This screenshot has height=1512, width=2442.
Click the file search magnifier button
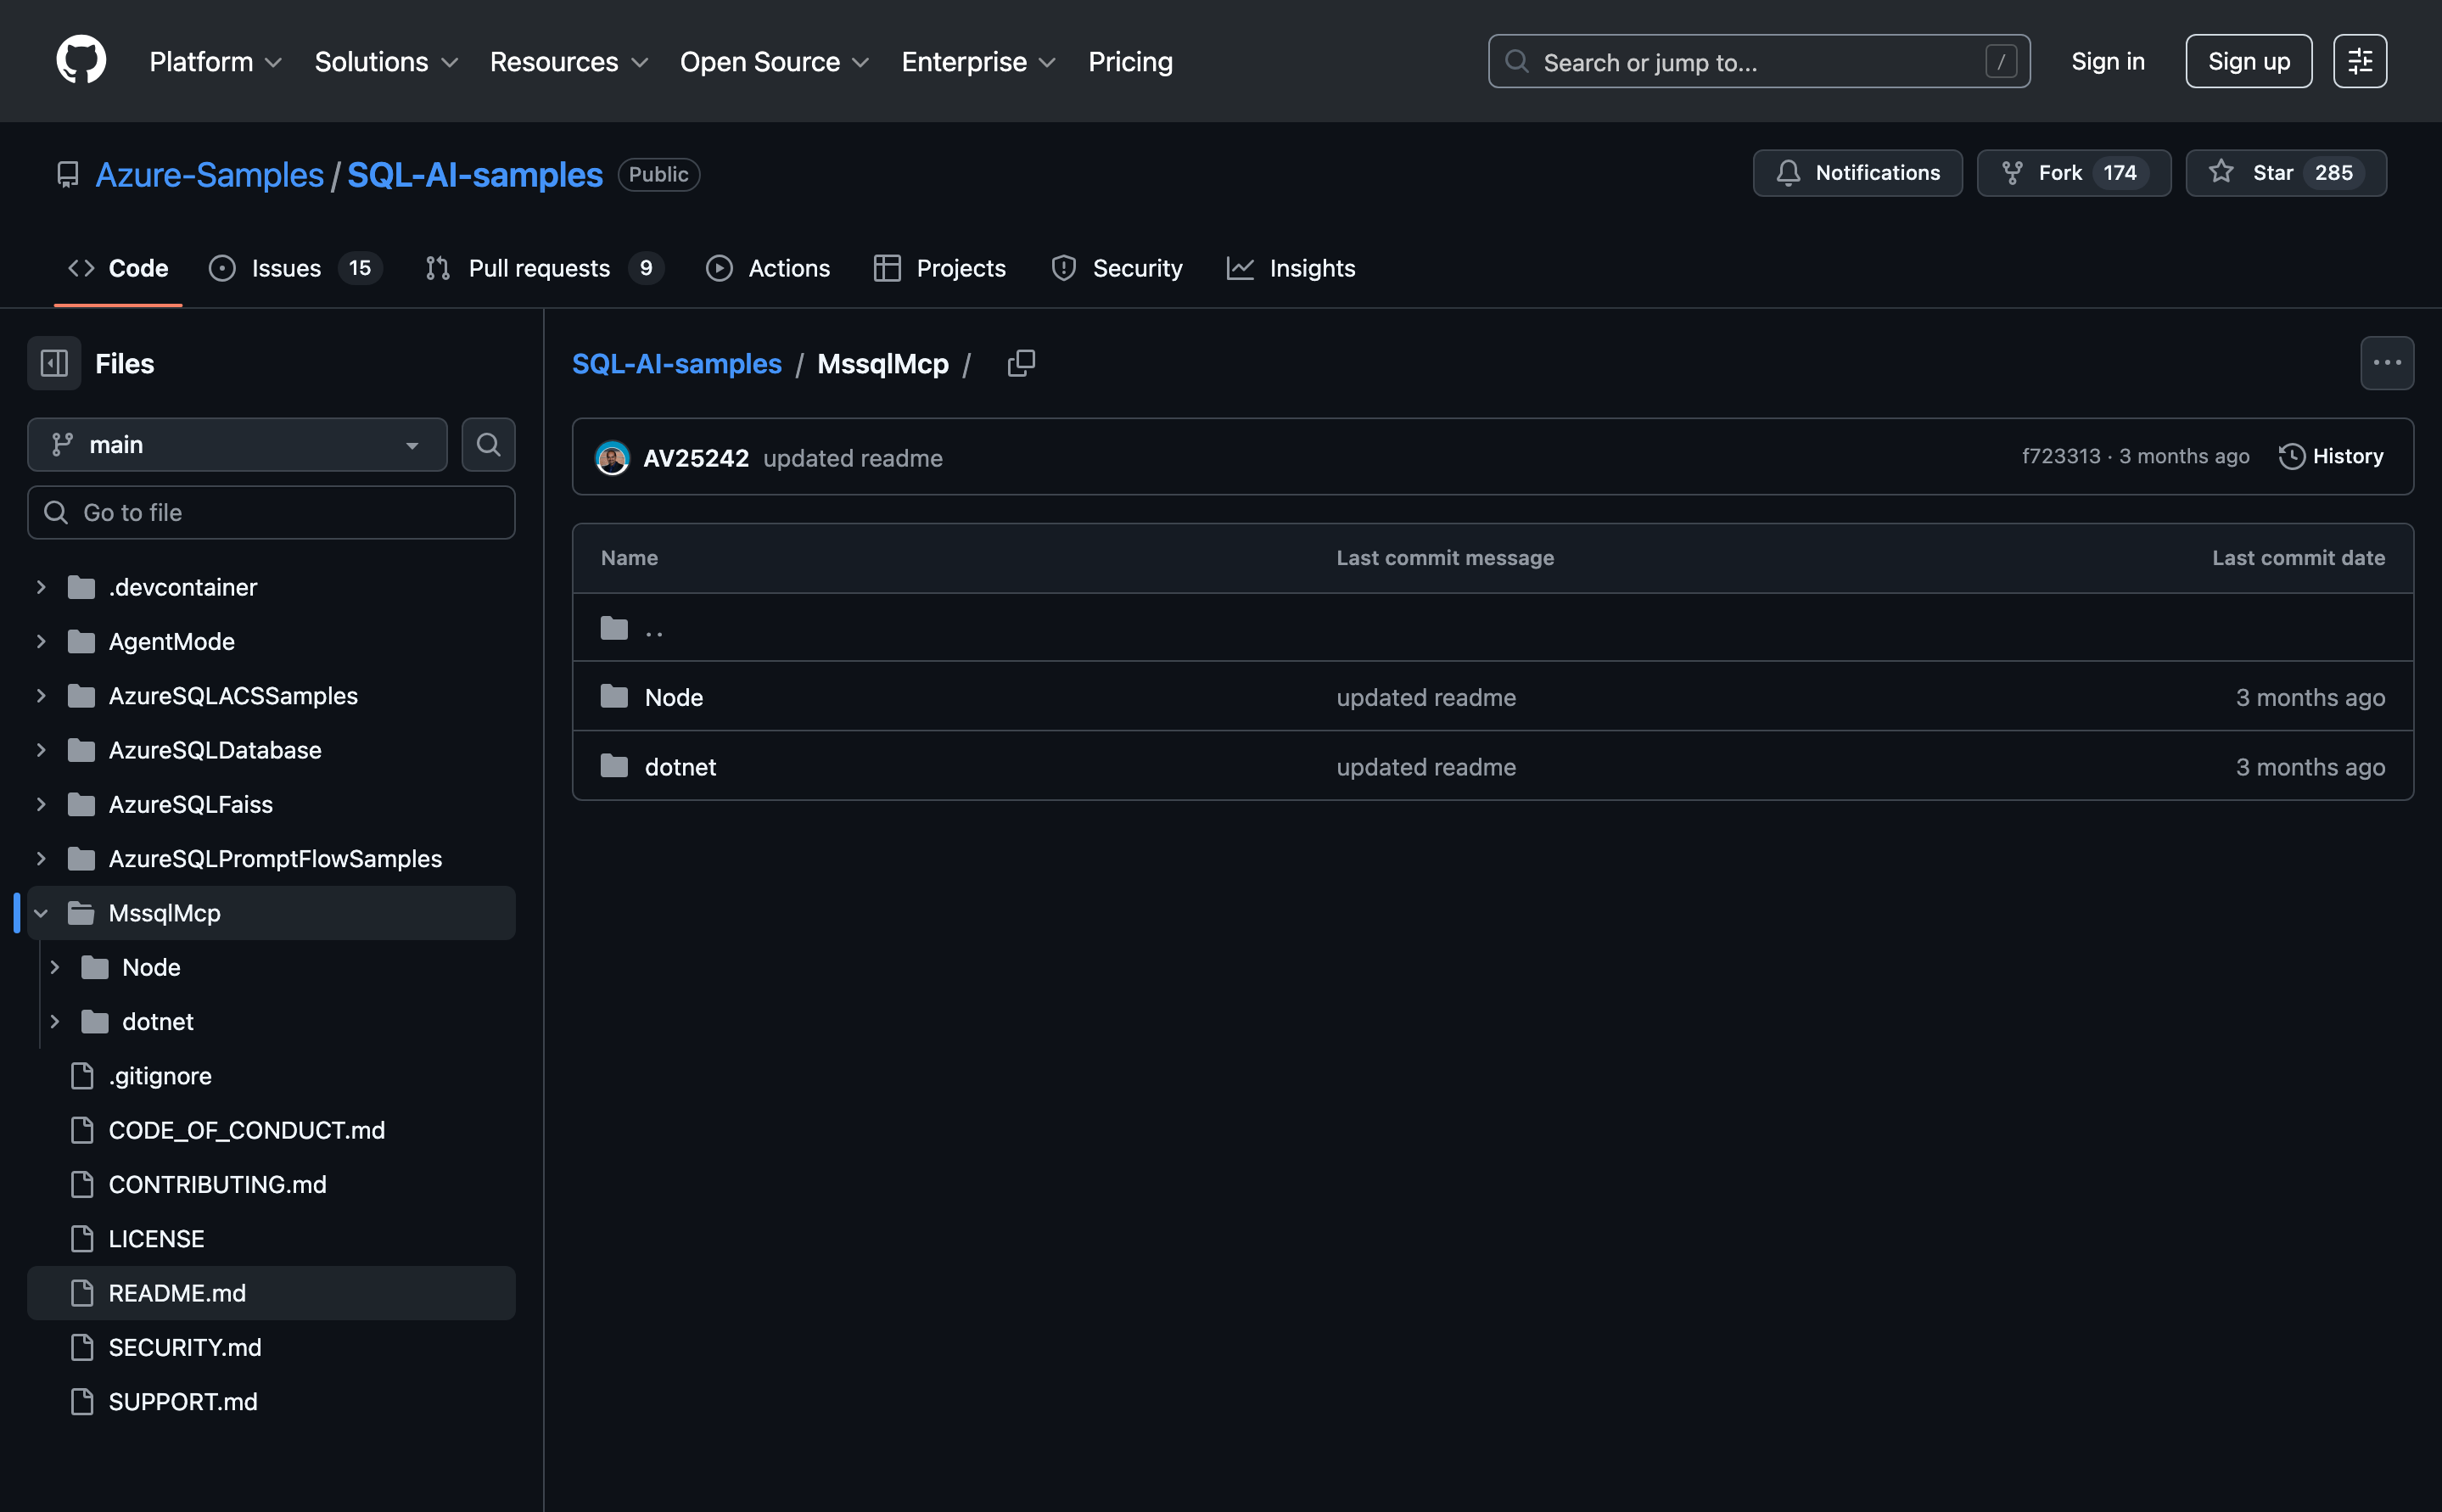pyautogui.click(x=488, y=444)
